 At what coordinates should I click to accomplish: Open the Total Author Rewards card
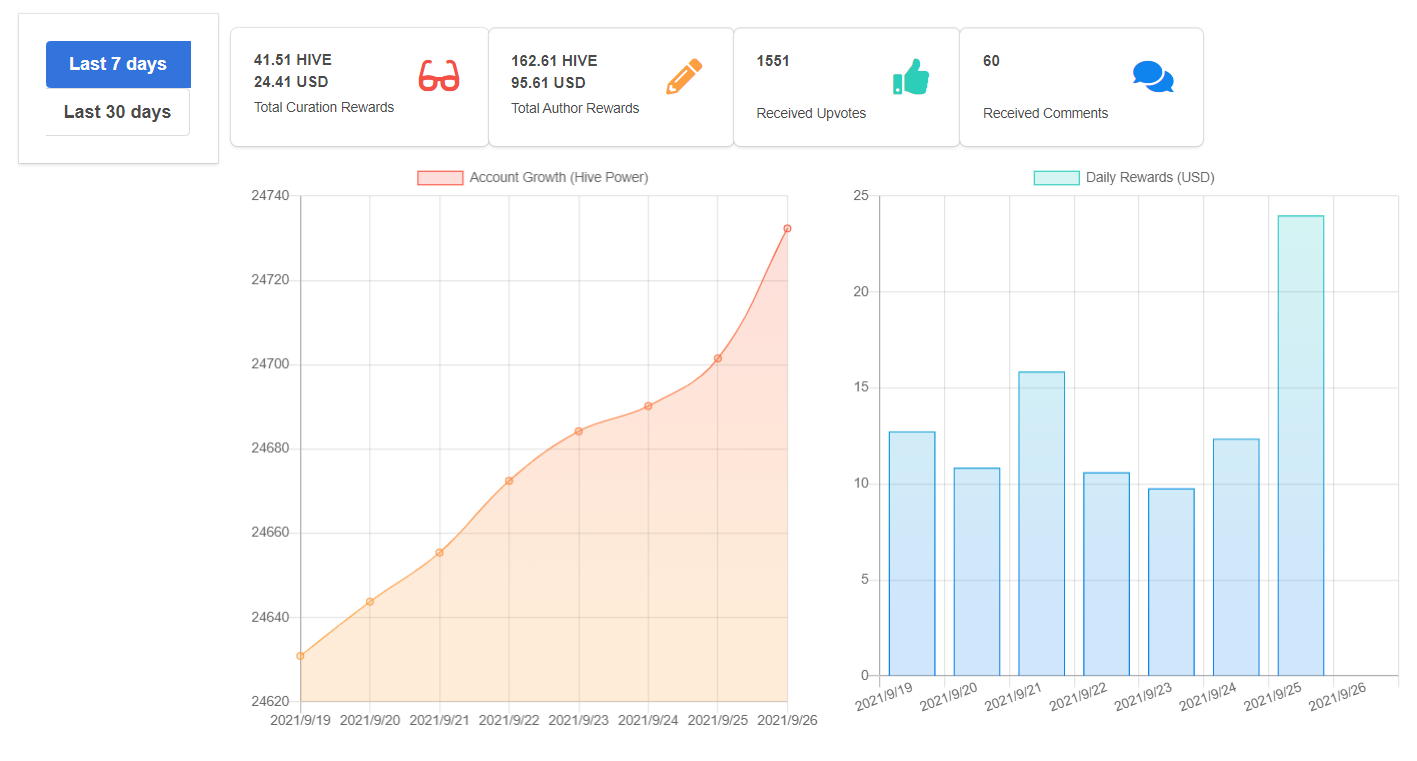[611, 87]
